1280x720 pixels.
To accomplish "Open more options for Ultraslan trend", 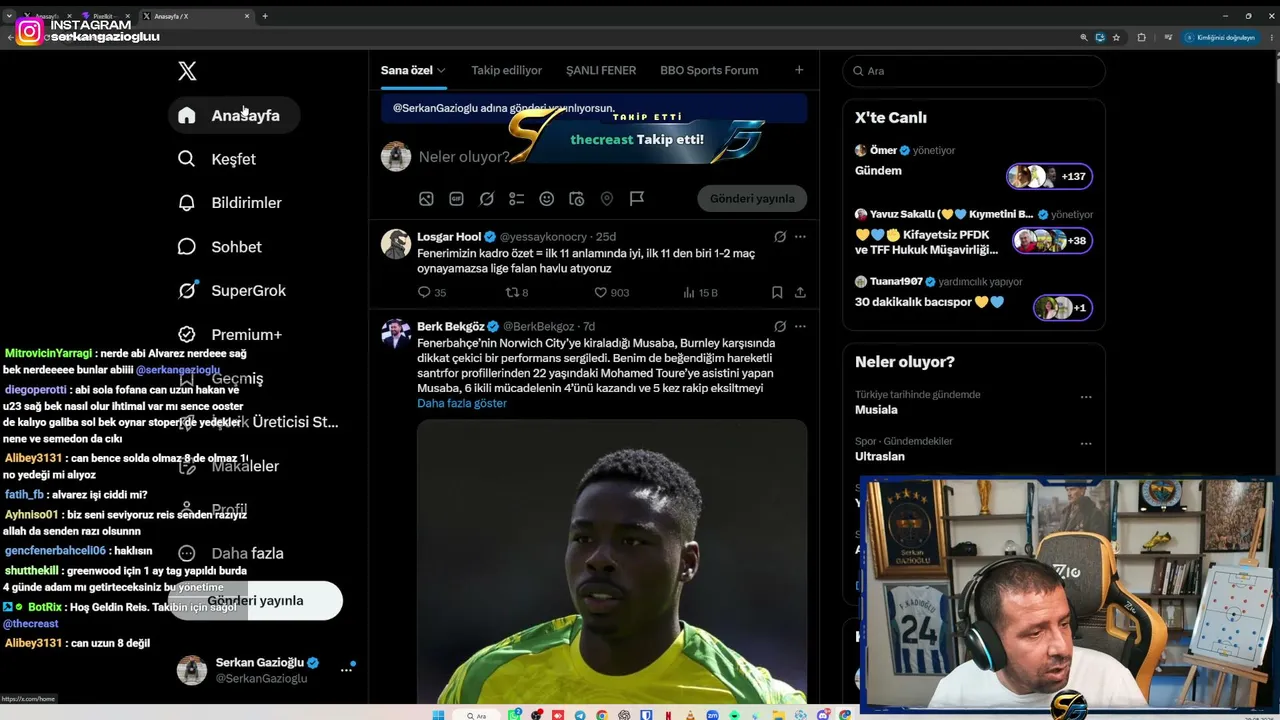I will pos(1086,444).
